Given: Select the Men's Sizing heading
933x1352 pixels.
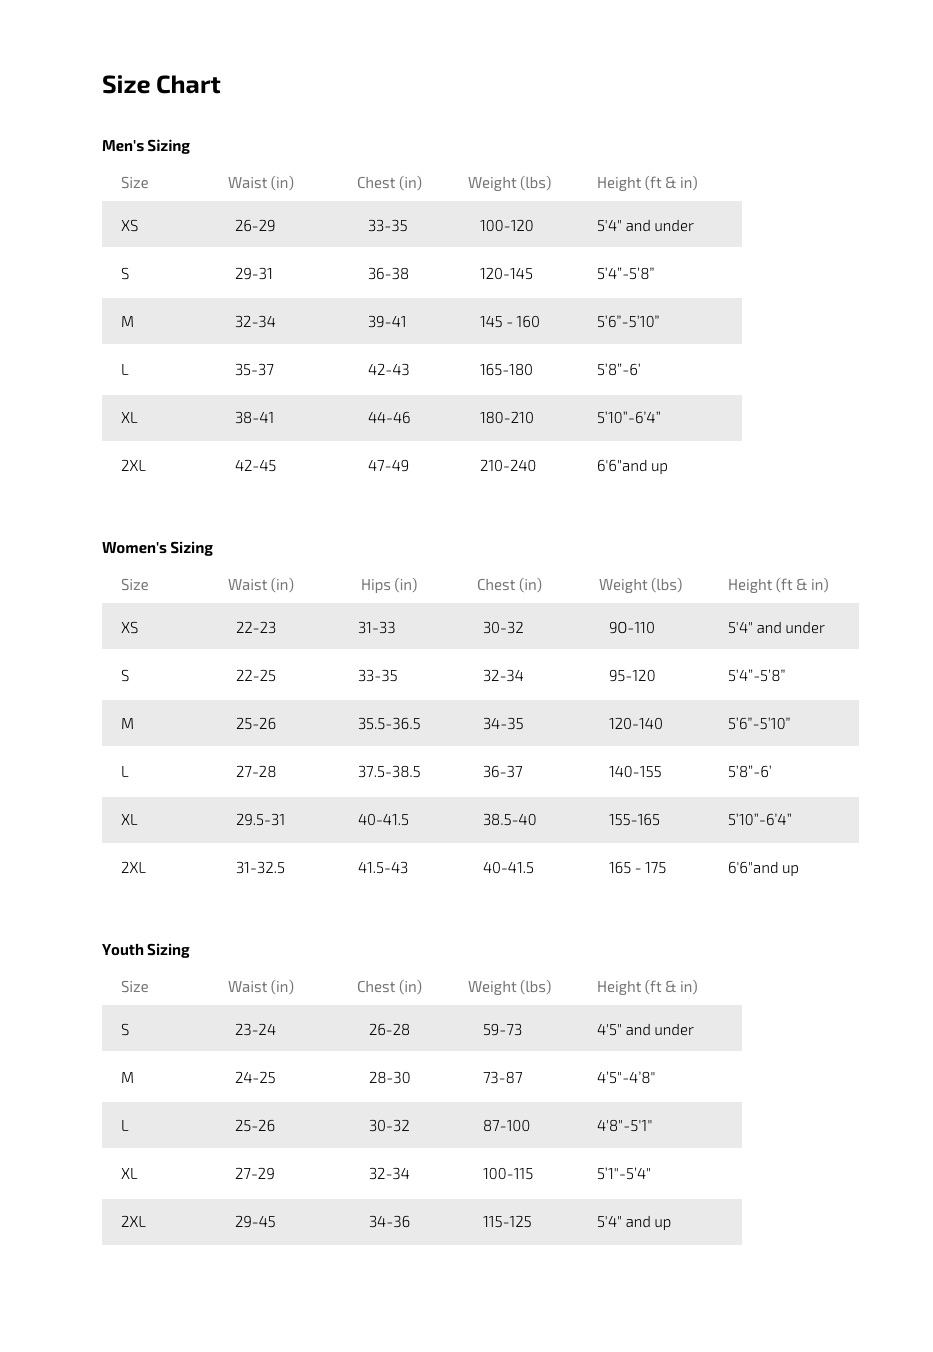Looking at the screenshot, I should (x=146, y=146).
